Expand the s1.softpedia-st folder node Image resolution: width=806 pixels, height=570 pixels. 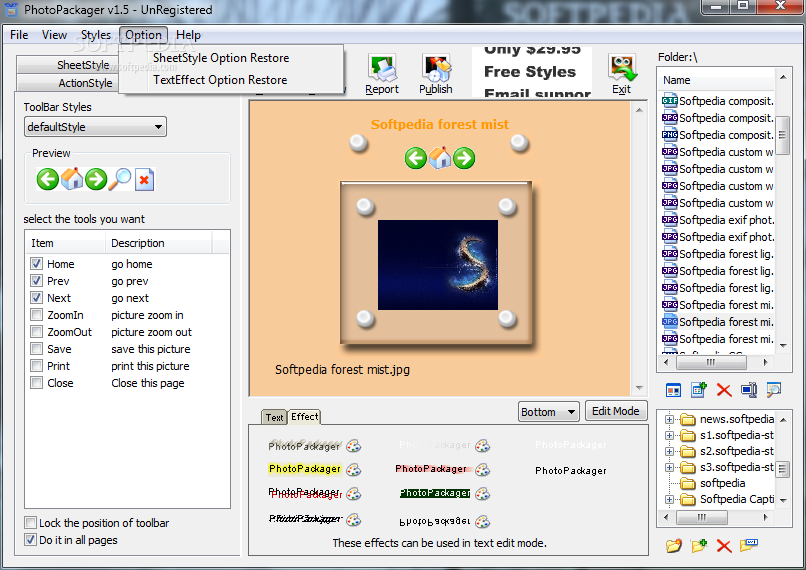(669, 435)
